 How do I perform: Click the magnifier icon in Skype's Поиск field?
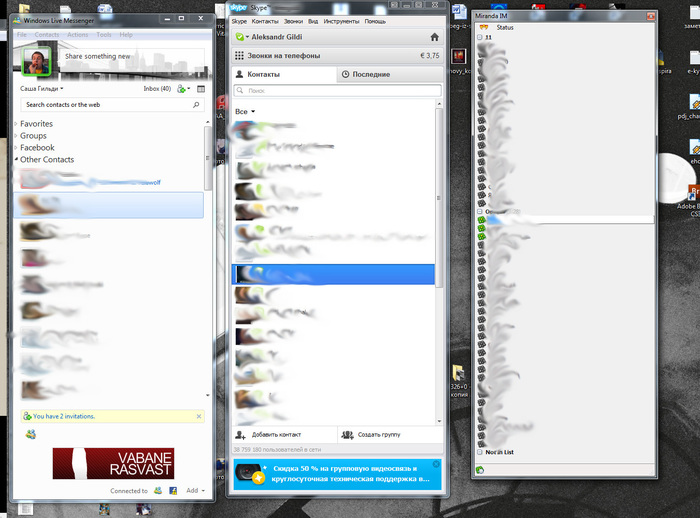(240, 91)
